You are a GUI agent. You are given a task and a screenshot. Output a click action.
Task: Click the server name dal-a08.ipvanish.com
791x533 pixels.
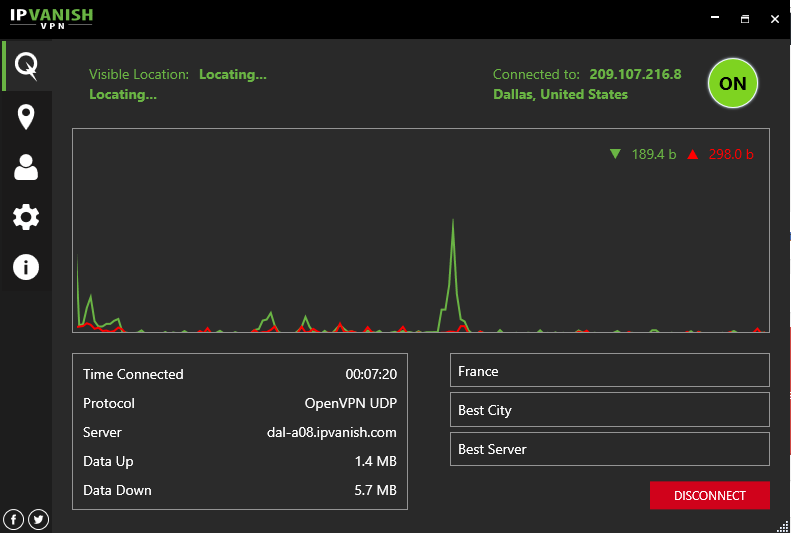pyautogui.click(x=331, y=433)
